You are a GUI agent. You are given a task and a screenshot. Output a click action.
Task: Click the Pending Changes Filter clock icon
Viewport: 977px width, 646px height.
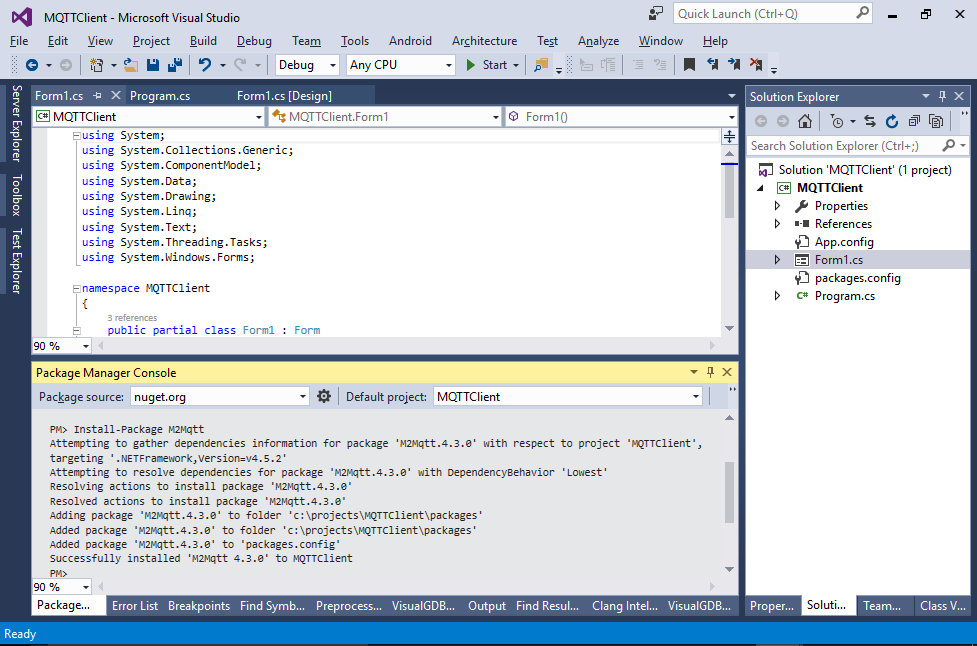pyautogui.click(x=837, y=121)
